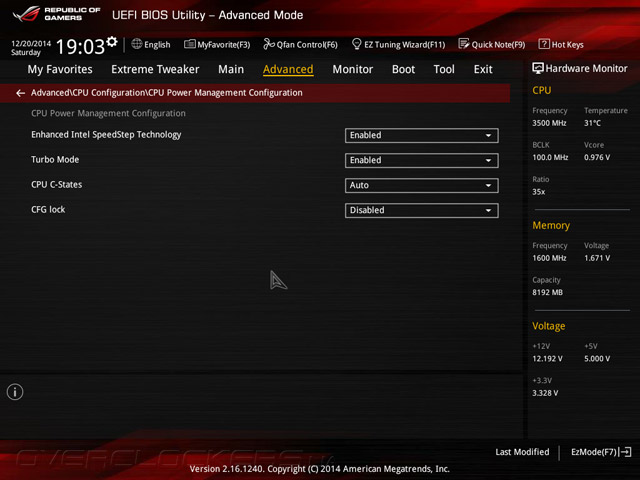
Task: Click Capacity value 8192 MB
Action: click(547, 292)
